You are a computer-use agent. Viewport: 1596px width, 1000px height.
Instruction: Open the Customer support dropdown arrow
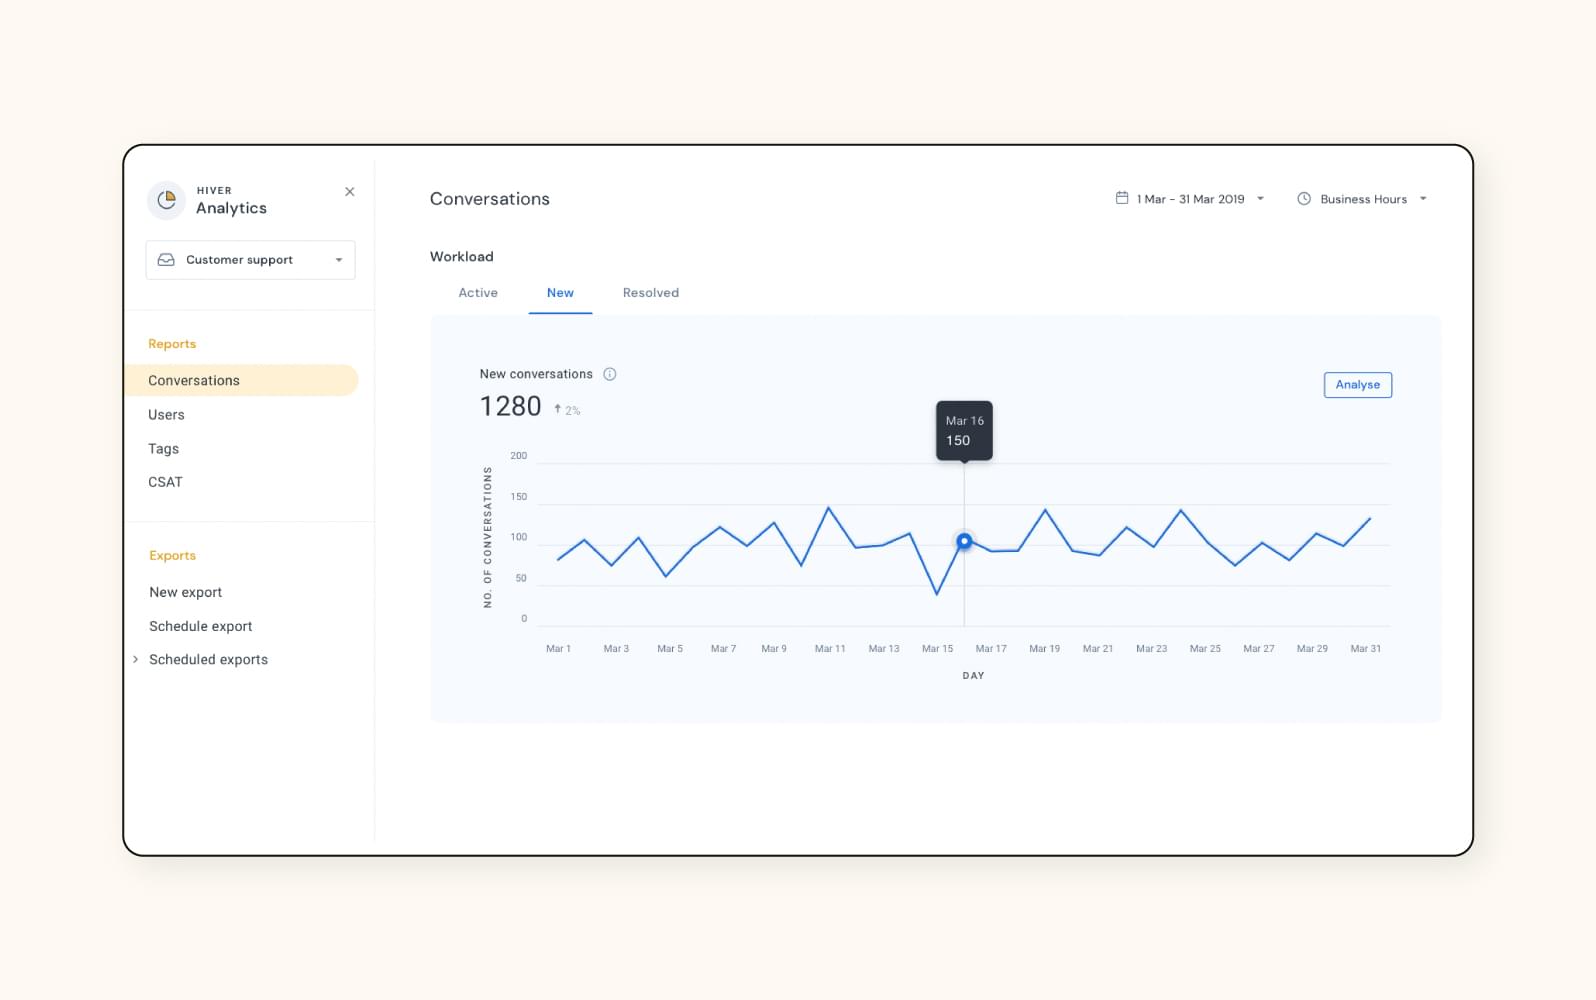[339, 260]
